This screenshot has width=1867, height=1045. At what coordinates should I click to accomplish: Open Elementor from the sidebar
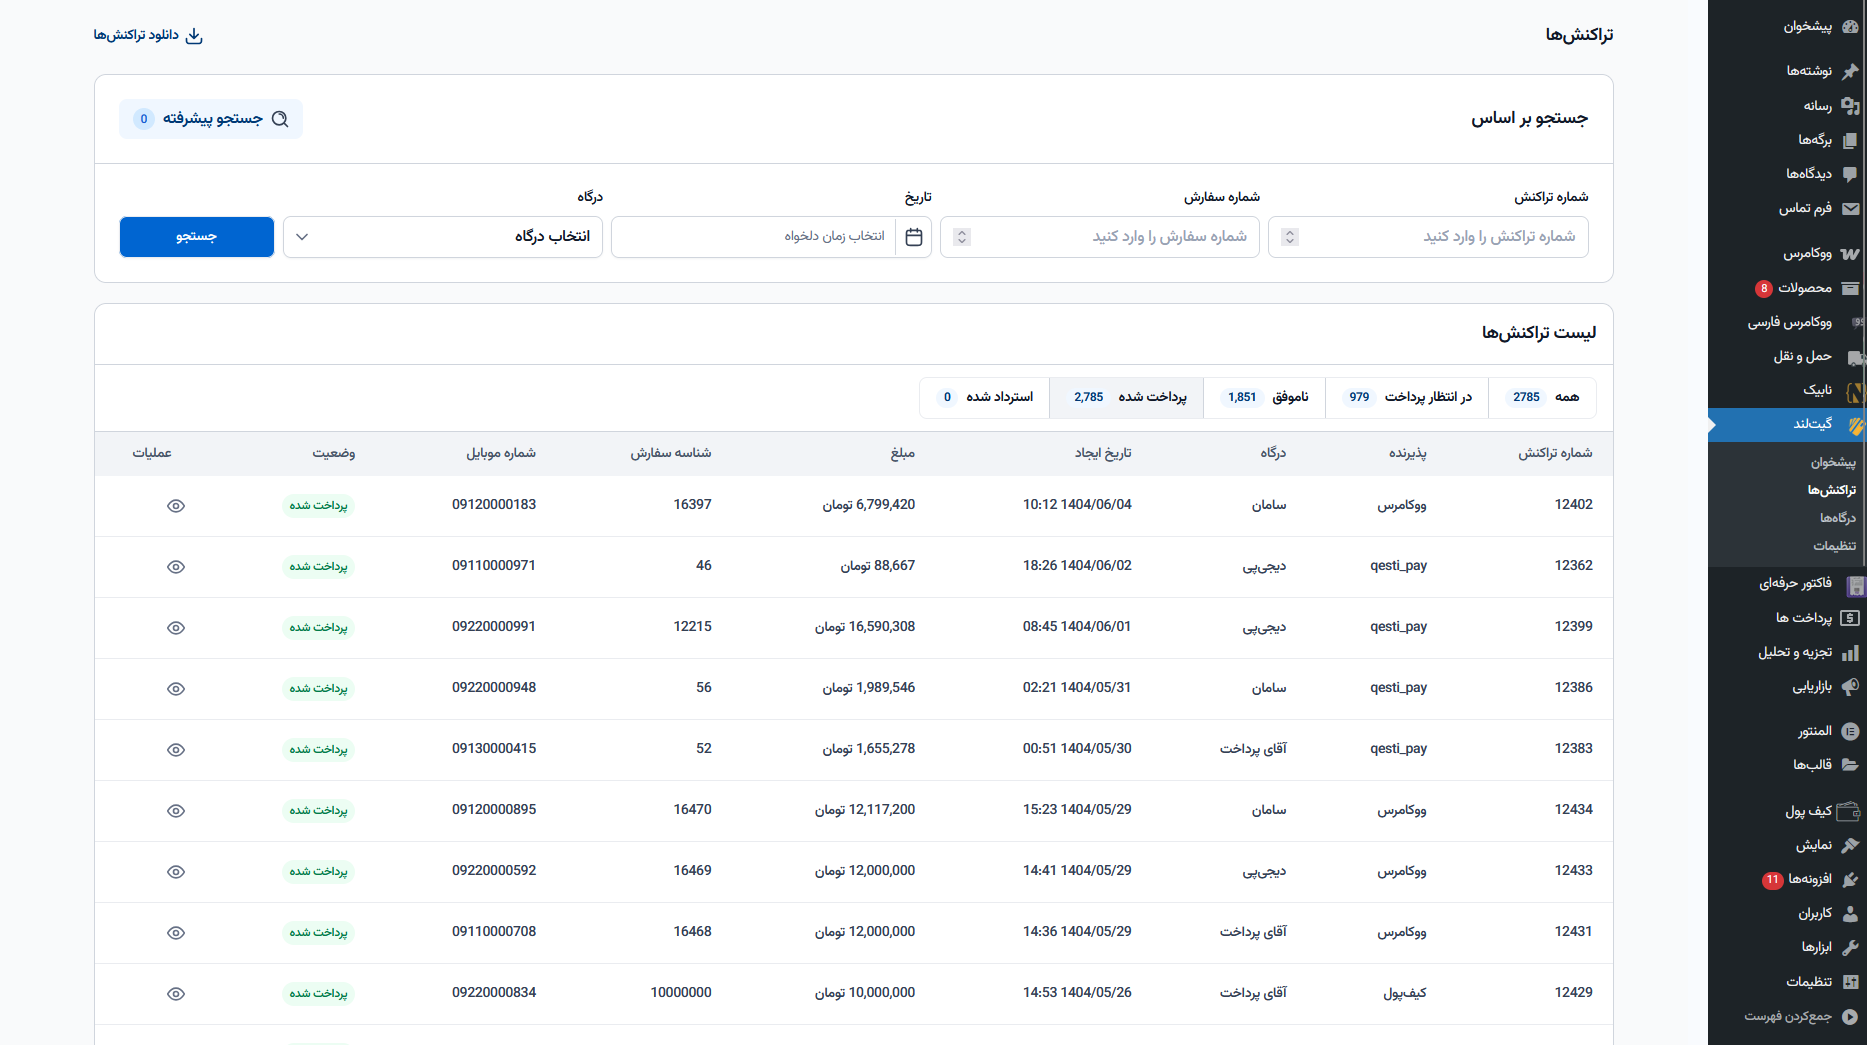1814,731
